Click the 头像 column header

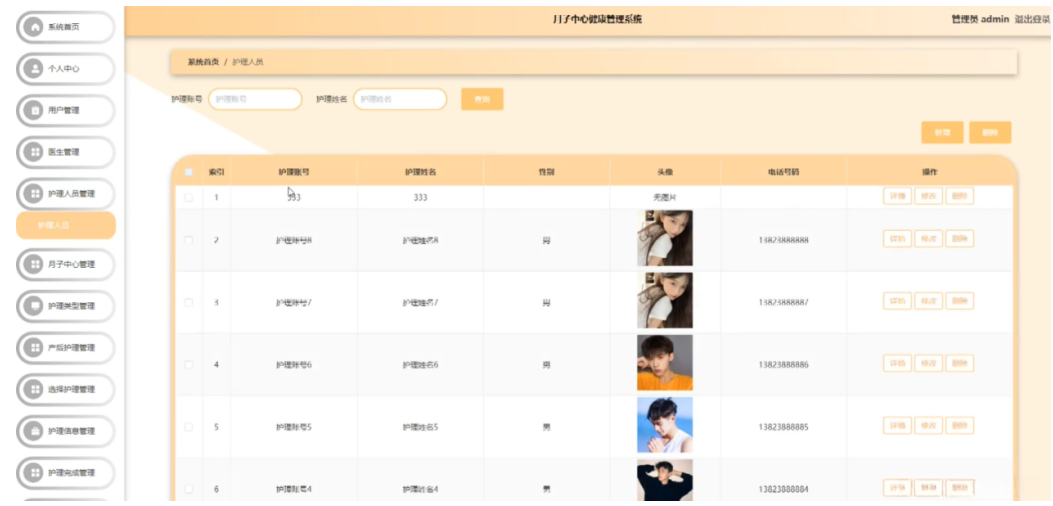(665, 172)
